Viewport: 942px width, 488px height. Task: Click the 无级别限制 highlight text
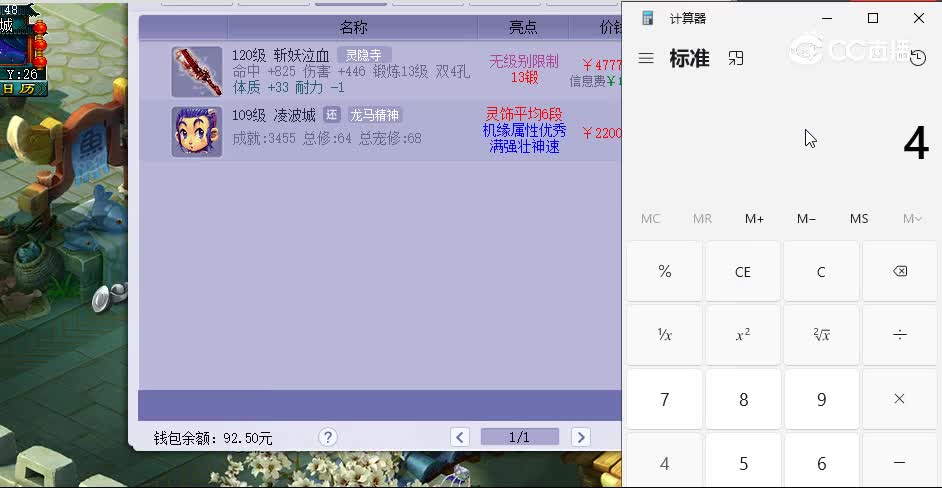coord(524,61)
